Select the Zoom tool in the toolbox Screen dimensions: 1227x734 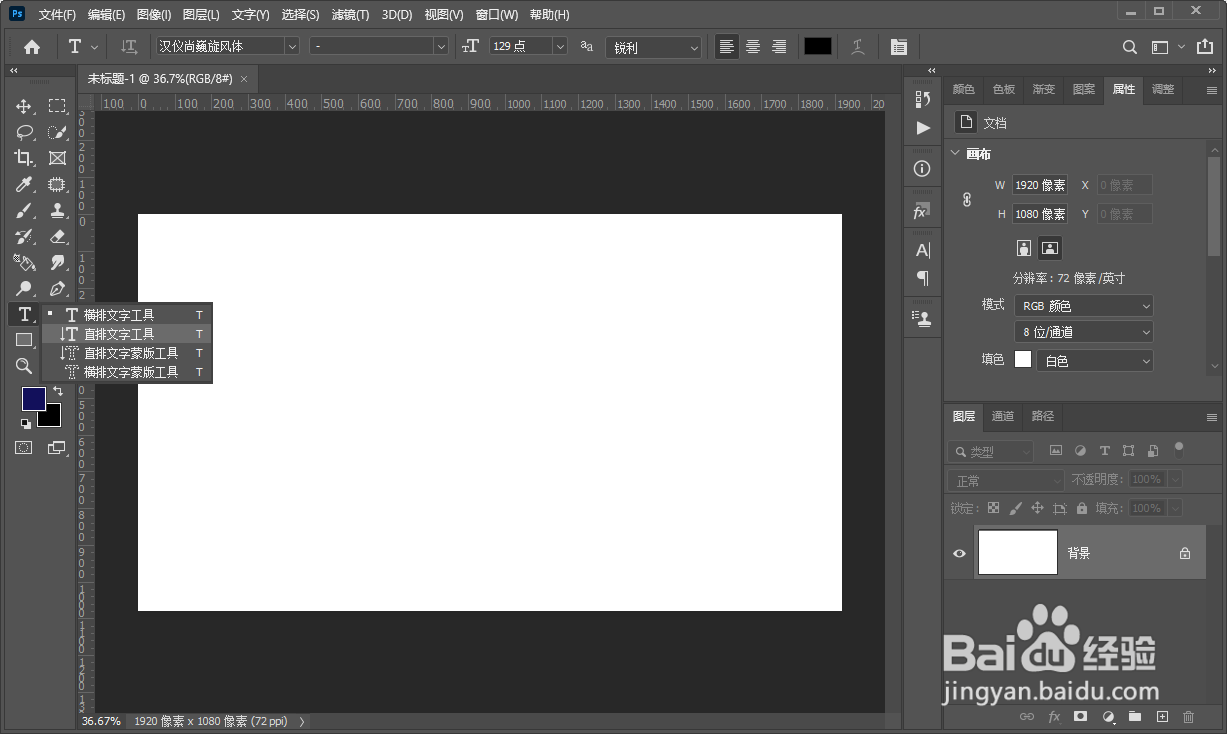(24, 366)
